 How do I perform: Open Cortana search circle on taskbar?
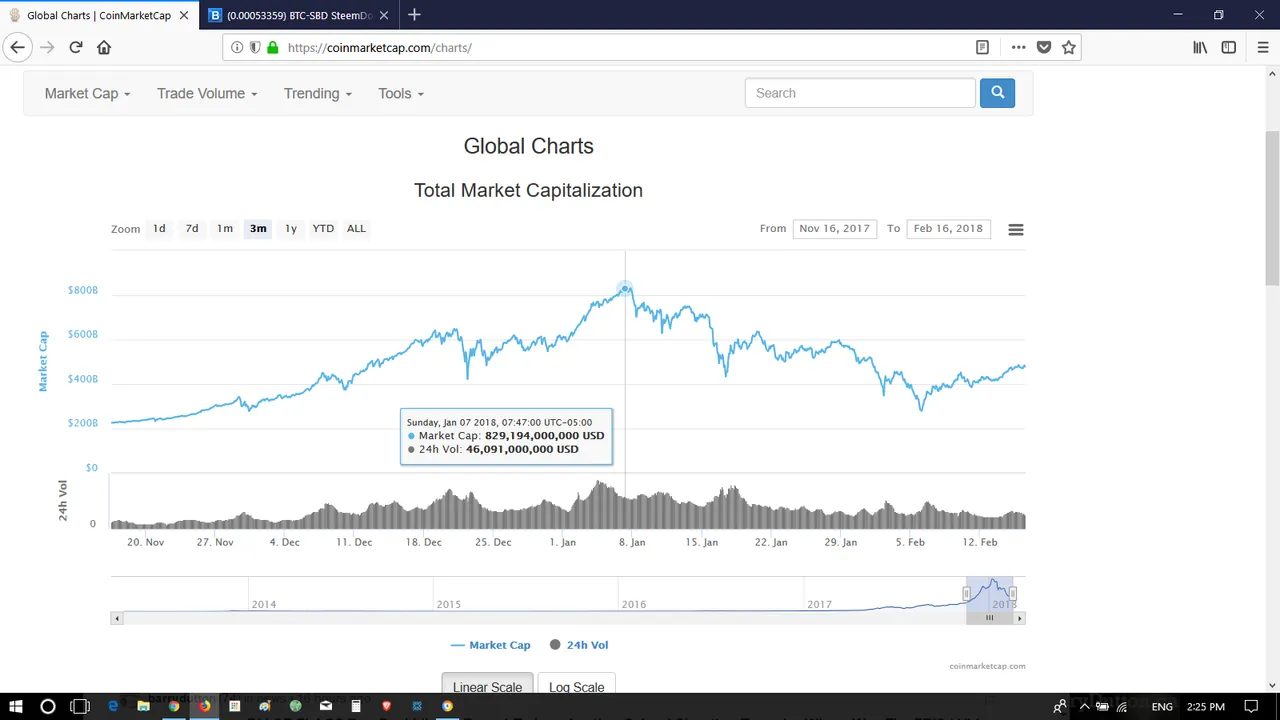48,706
